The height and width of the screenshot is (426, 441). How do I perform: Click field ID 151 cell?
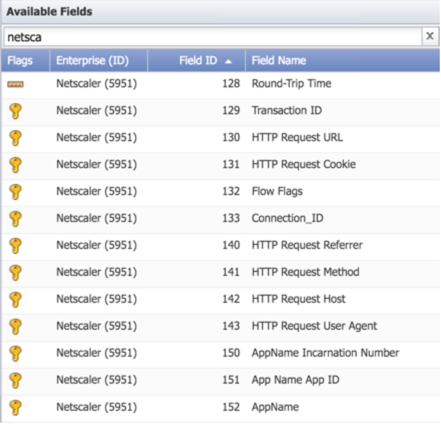click(x=231, y=380)
